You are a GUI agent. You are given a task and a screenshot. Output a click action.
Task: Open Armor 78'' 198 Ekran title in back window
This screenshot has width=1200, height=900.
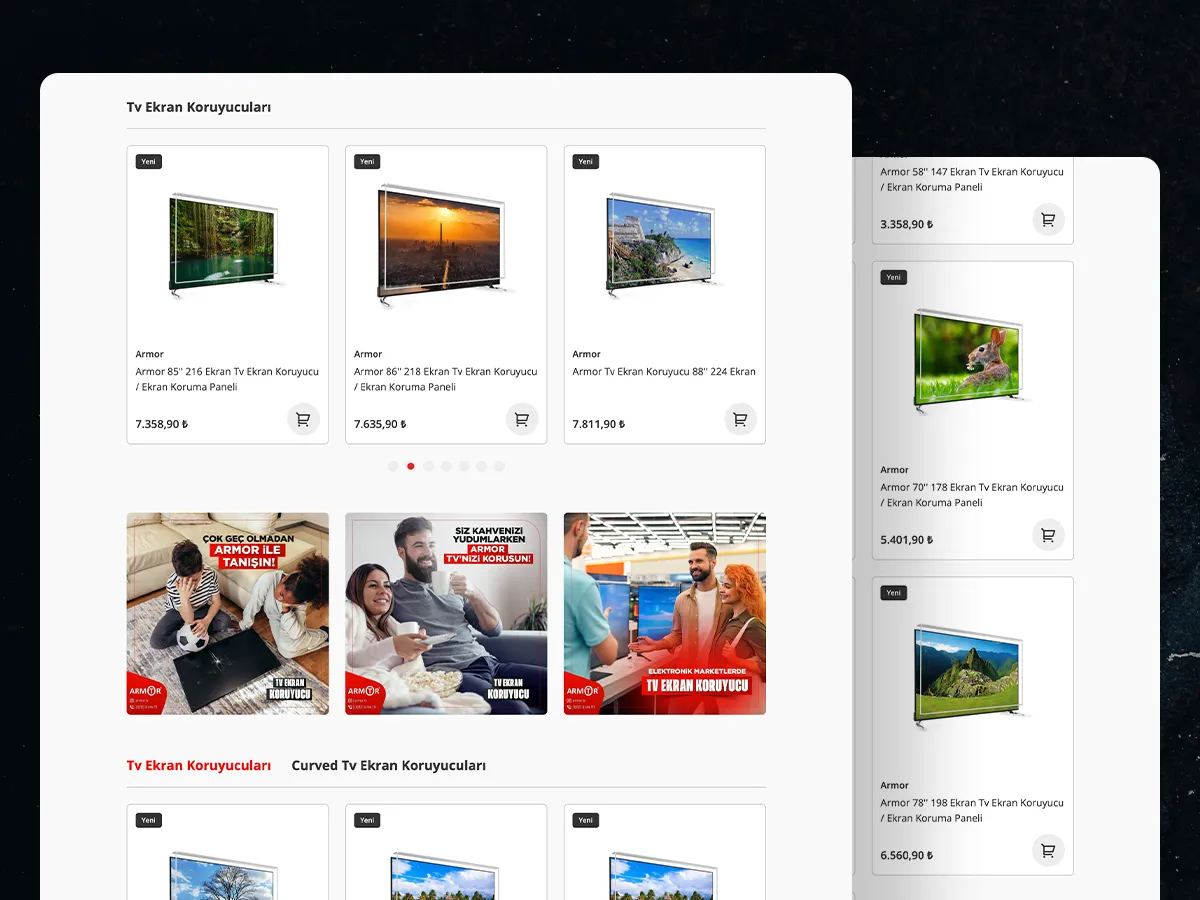pos(972,810)
